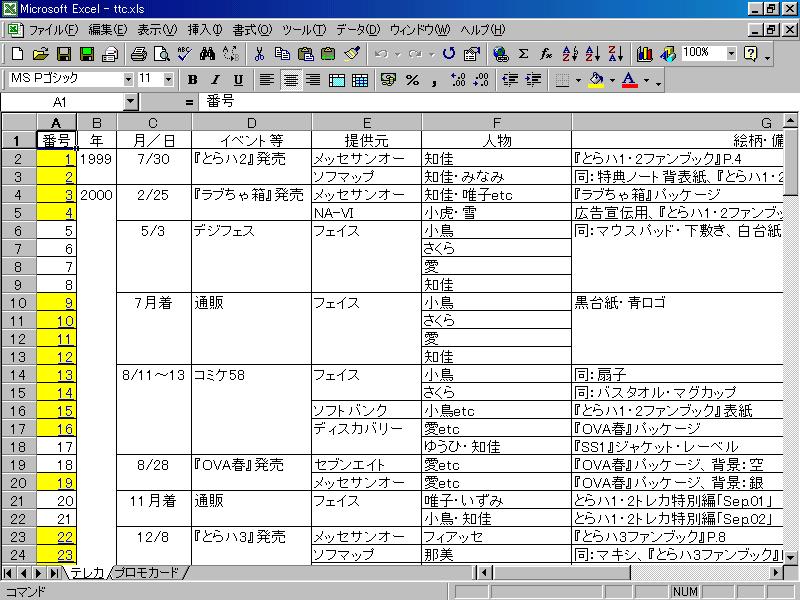Image resolution: width=800 pixels, height=600 pixels.
Task: Insert a hyperlink with the globe icon
Action: 501,54
